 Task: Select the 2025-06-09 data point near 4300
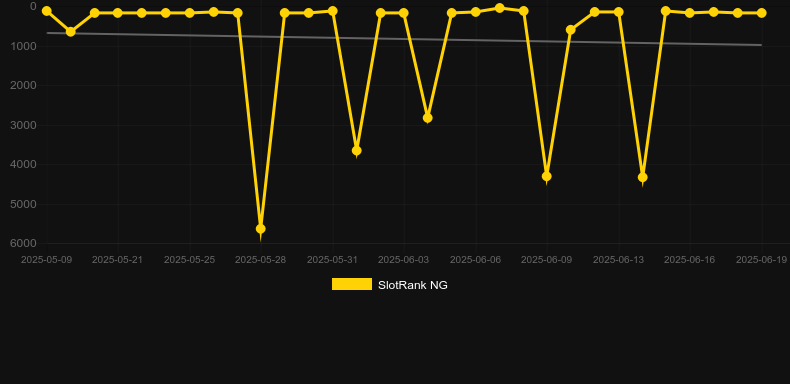[546, 176]
